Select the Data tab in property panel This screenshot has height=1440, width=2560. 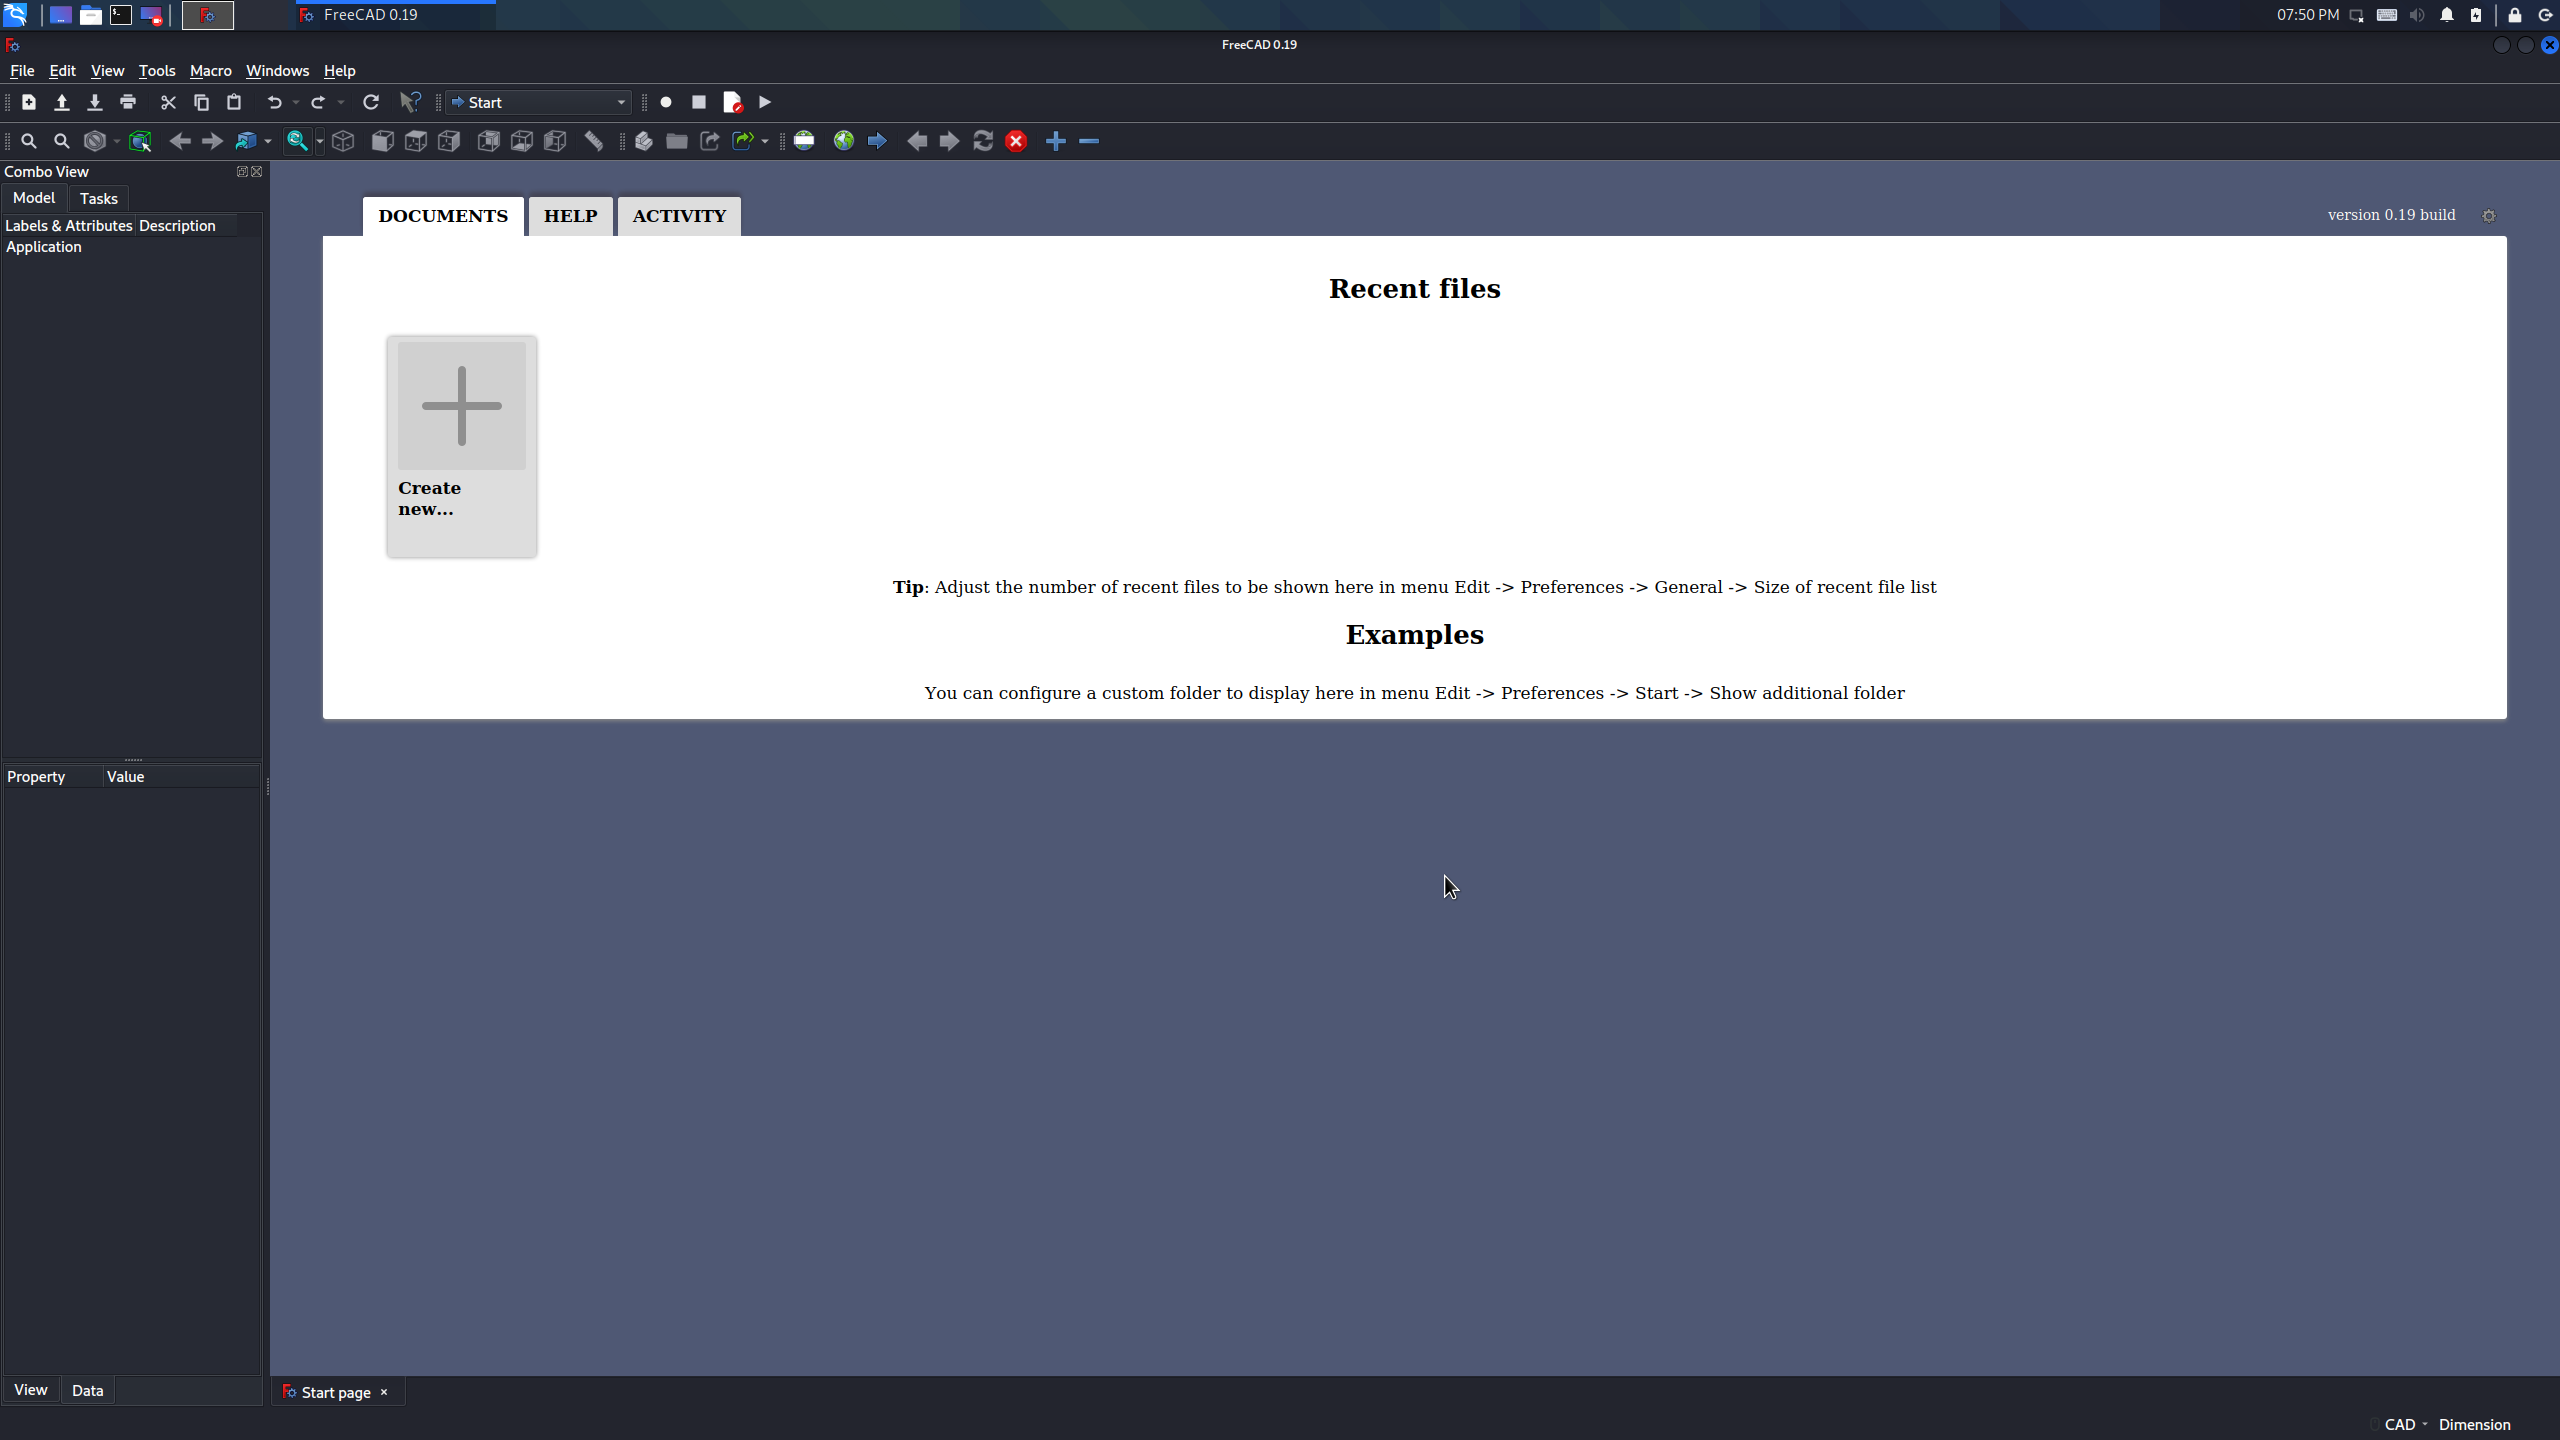point(87,1390)
